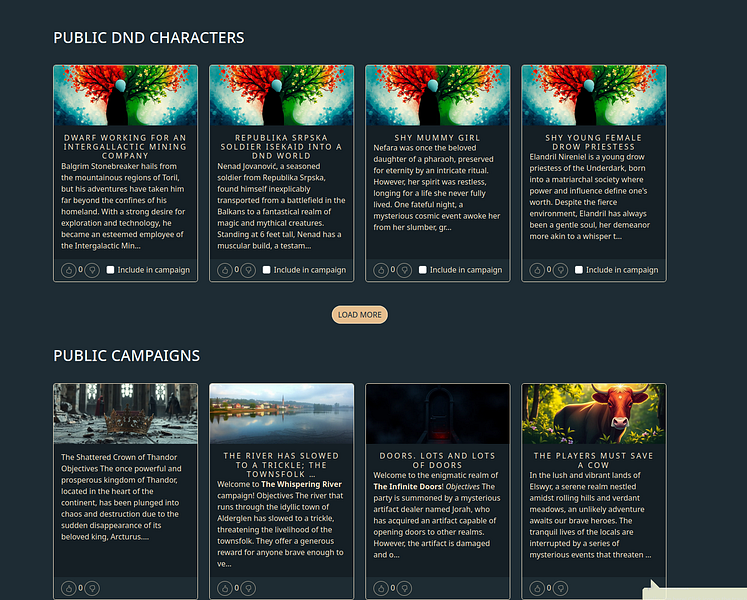The image size is (747, 600).
Task: Click the Load More button
Action: (360, 315)
